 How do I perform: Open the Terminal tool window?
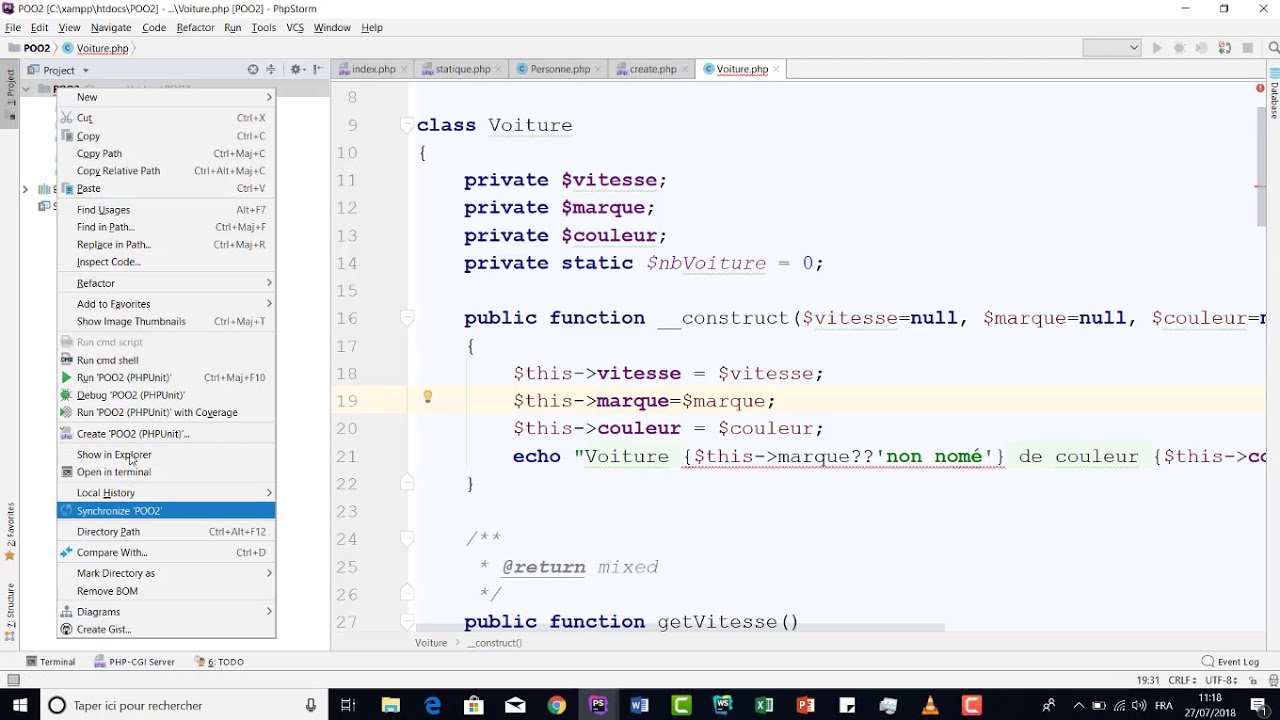coord(51,661)
